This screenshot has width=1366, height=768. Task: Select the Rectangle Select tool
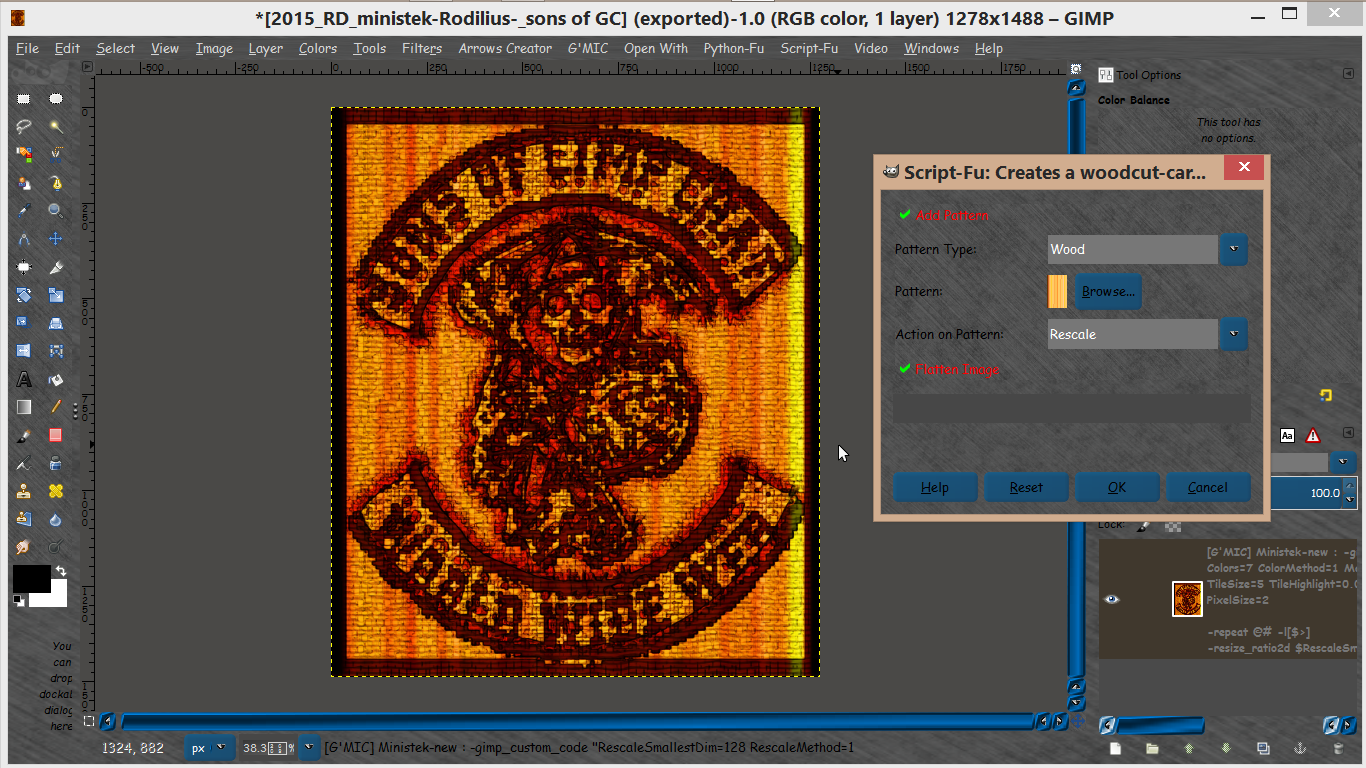[24, 99]
